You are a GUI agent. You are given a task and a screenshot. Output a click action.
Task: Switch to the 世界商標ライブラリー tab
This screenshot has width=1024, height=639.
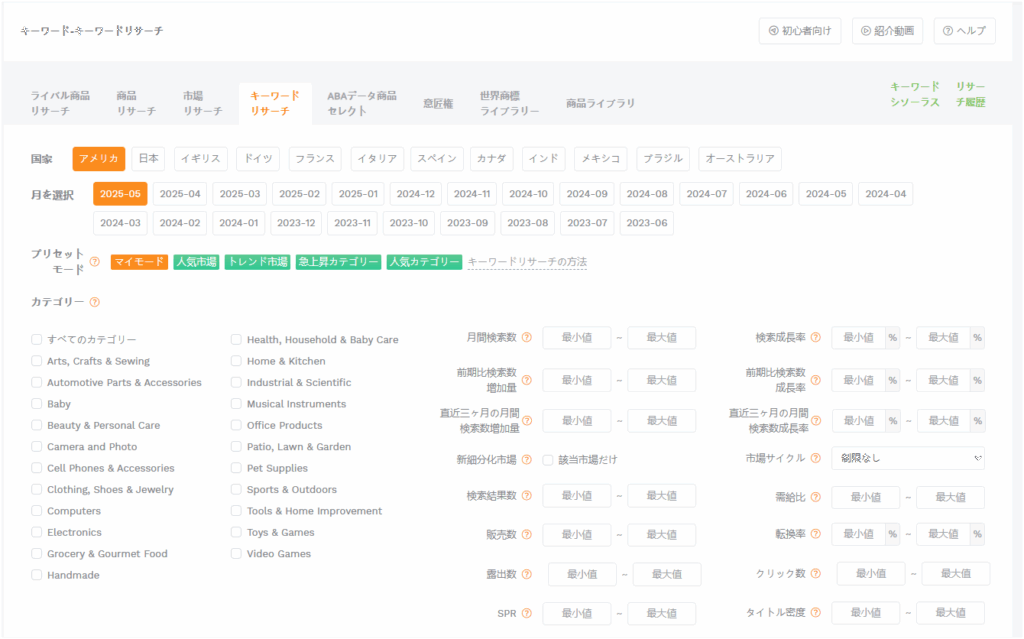click(x=509, y=103)
